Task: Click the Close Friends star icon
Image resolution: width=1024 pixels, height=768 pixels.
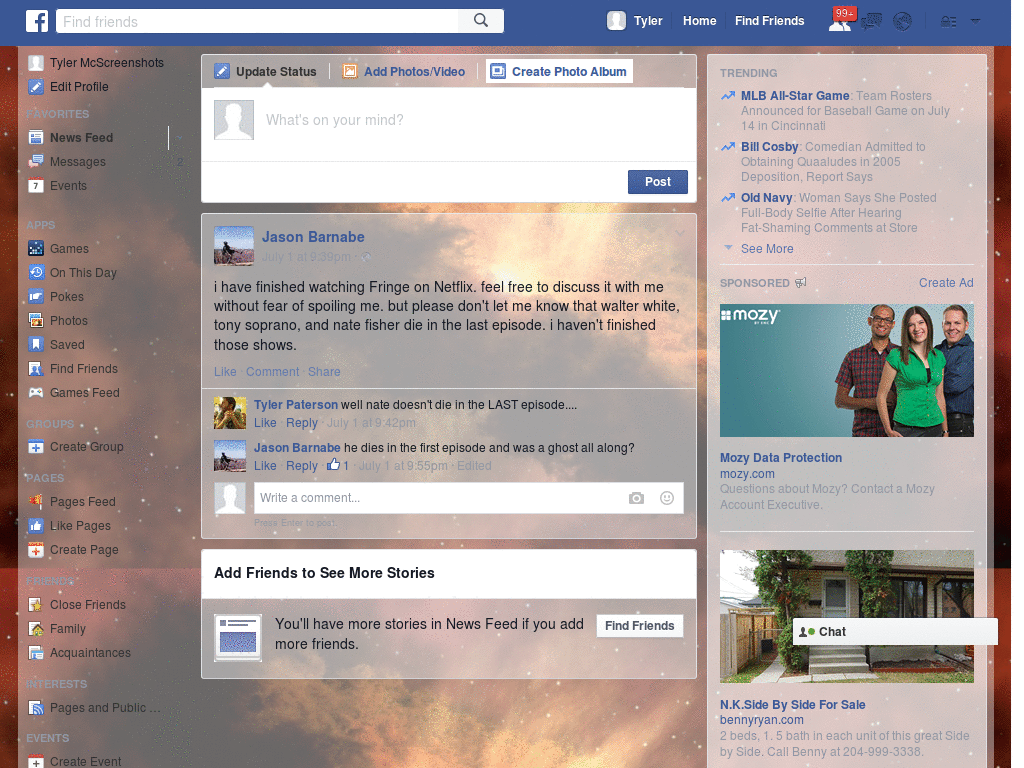Action: 36,605
